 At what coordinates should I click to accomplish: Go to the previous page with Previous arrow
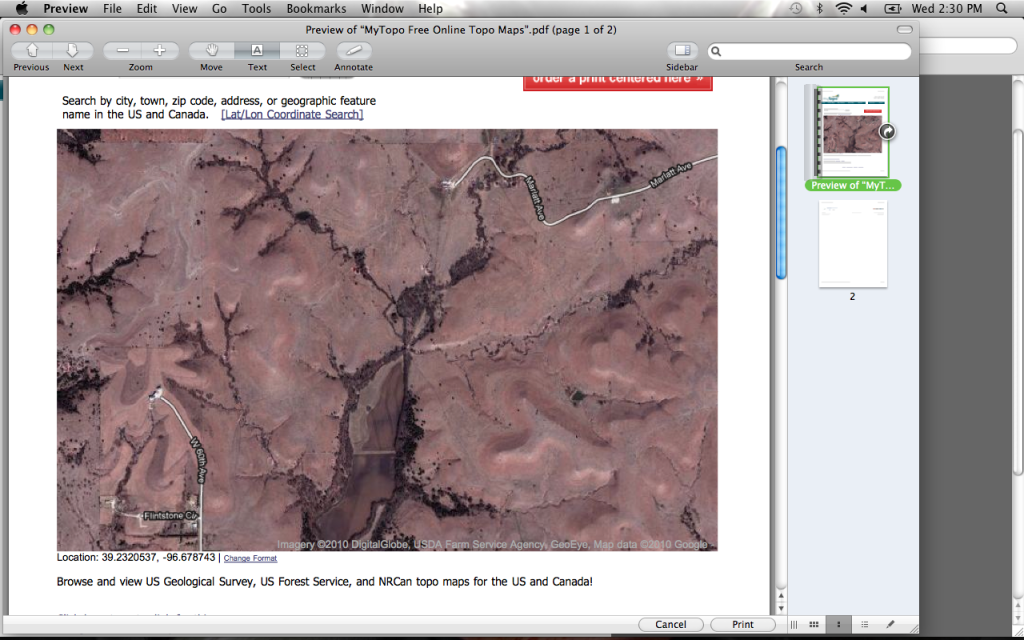point(31,50)
